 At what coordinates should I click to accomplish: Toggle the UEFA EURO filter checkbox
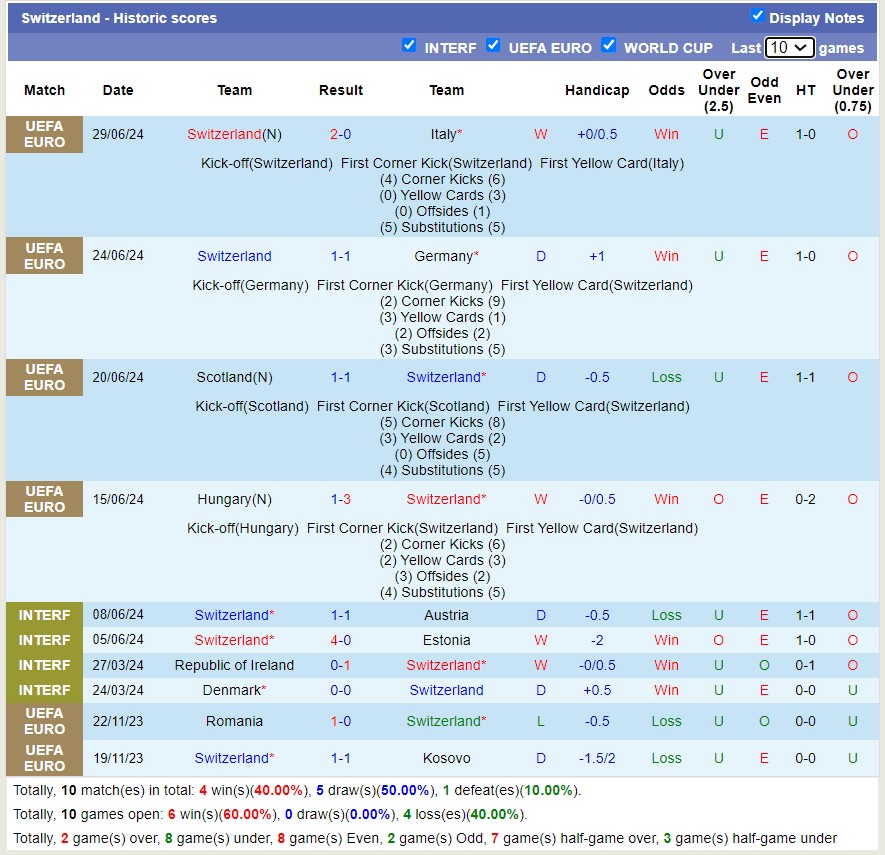point(493,45)
